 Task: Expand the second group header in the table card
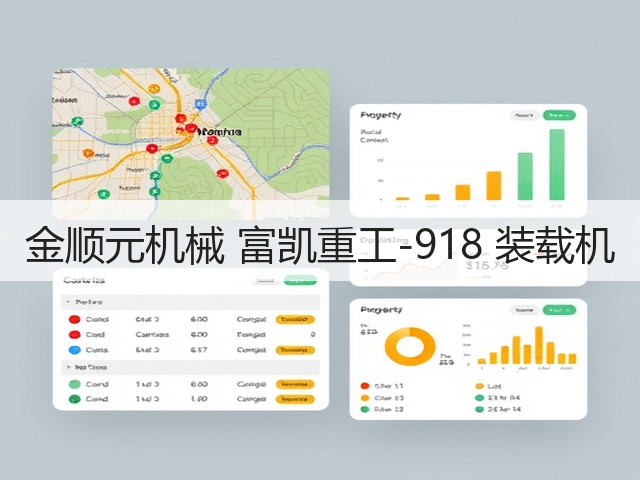point(68,367)
